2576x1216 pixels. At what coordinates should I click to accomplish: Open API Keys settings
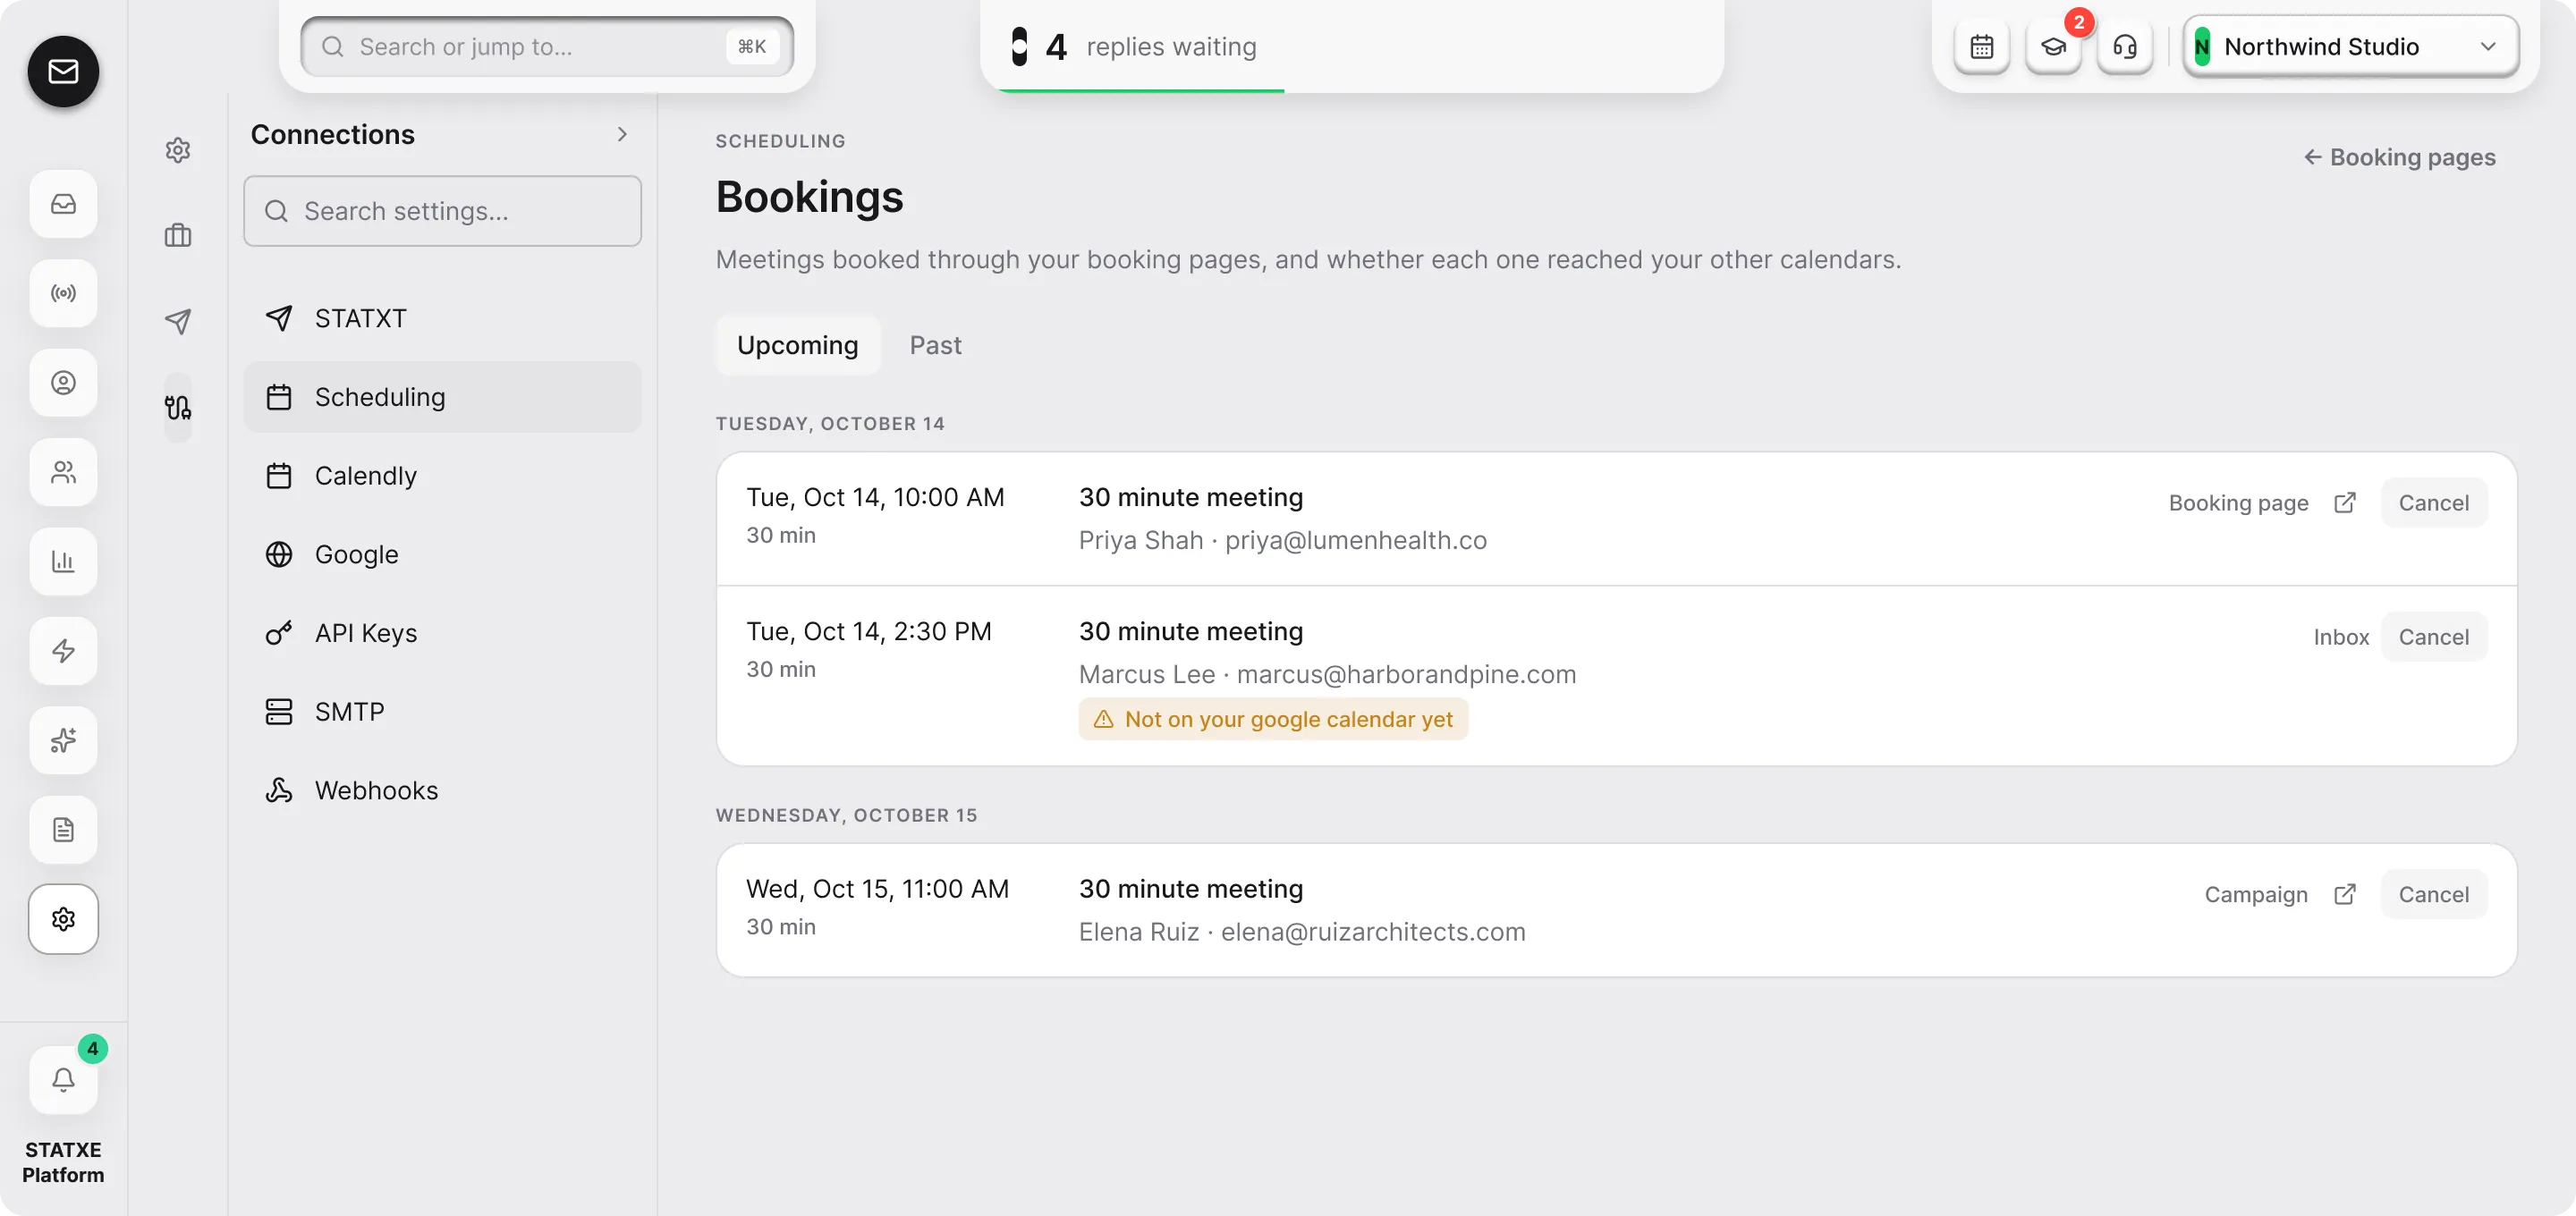[442, 633]
